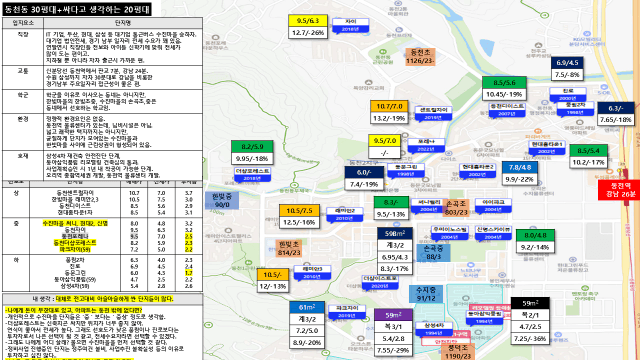Click the blue 61m² header box
The width and height of the screenshot is (640, 360).
coord(307,307)
